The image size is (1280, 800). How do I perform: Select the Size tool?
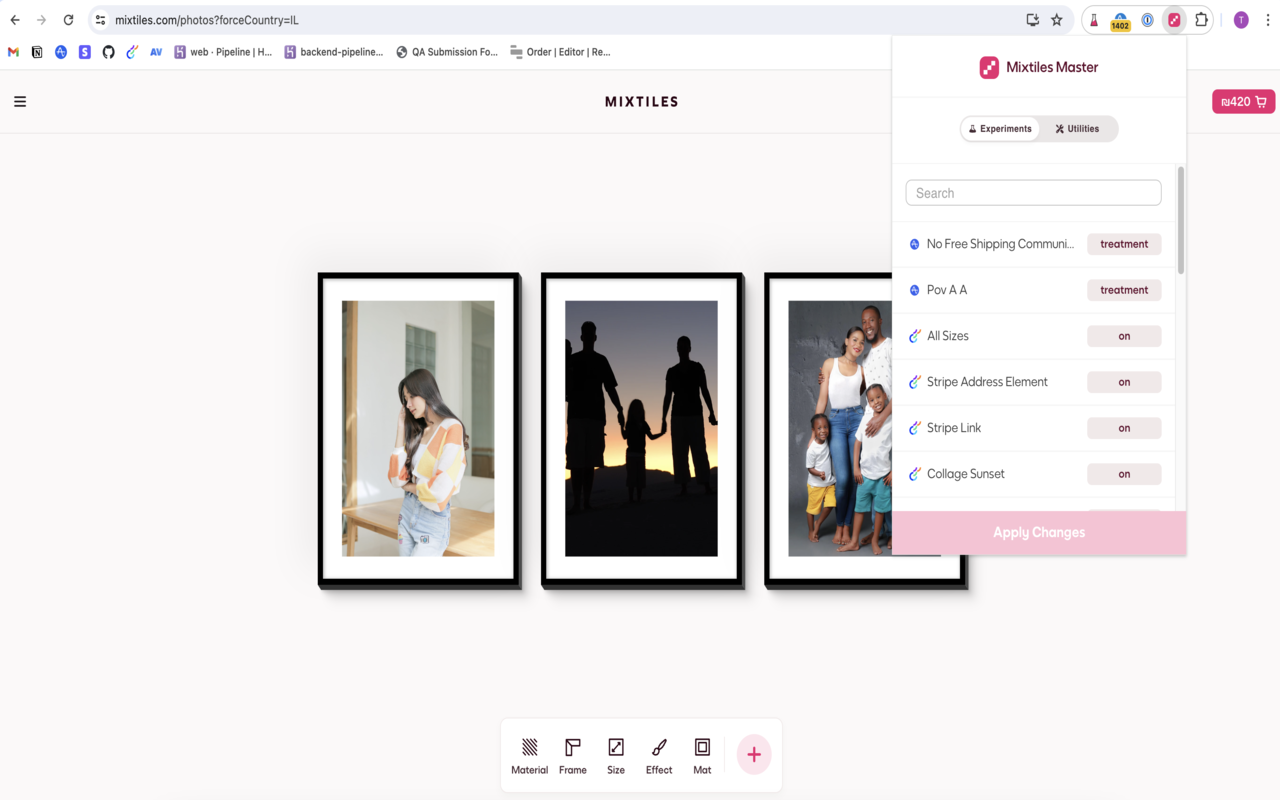point(615,754)
